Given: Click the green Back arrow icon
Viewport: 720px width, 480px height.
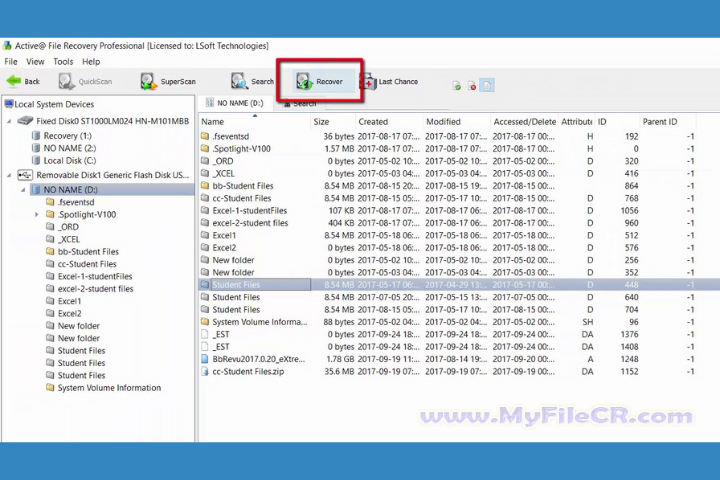Looking at the screenshot, I should tap(14, 81).
